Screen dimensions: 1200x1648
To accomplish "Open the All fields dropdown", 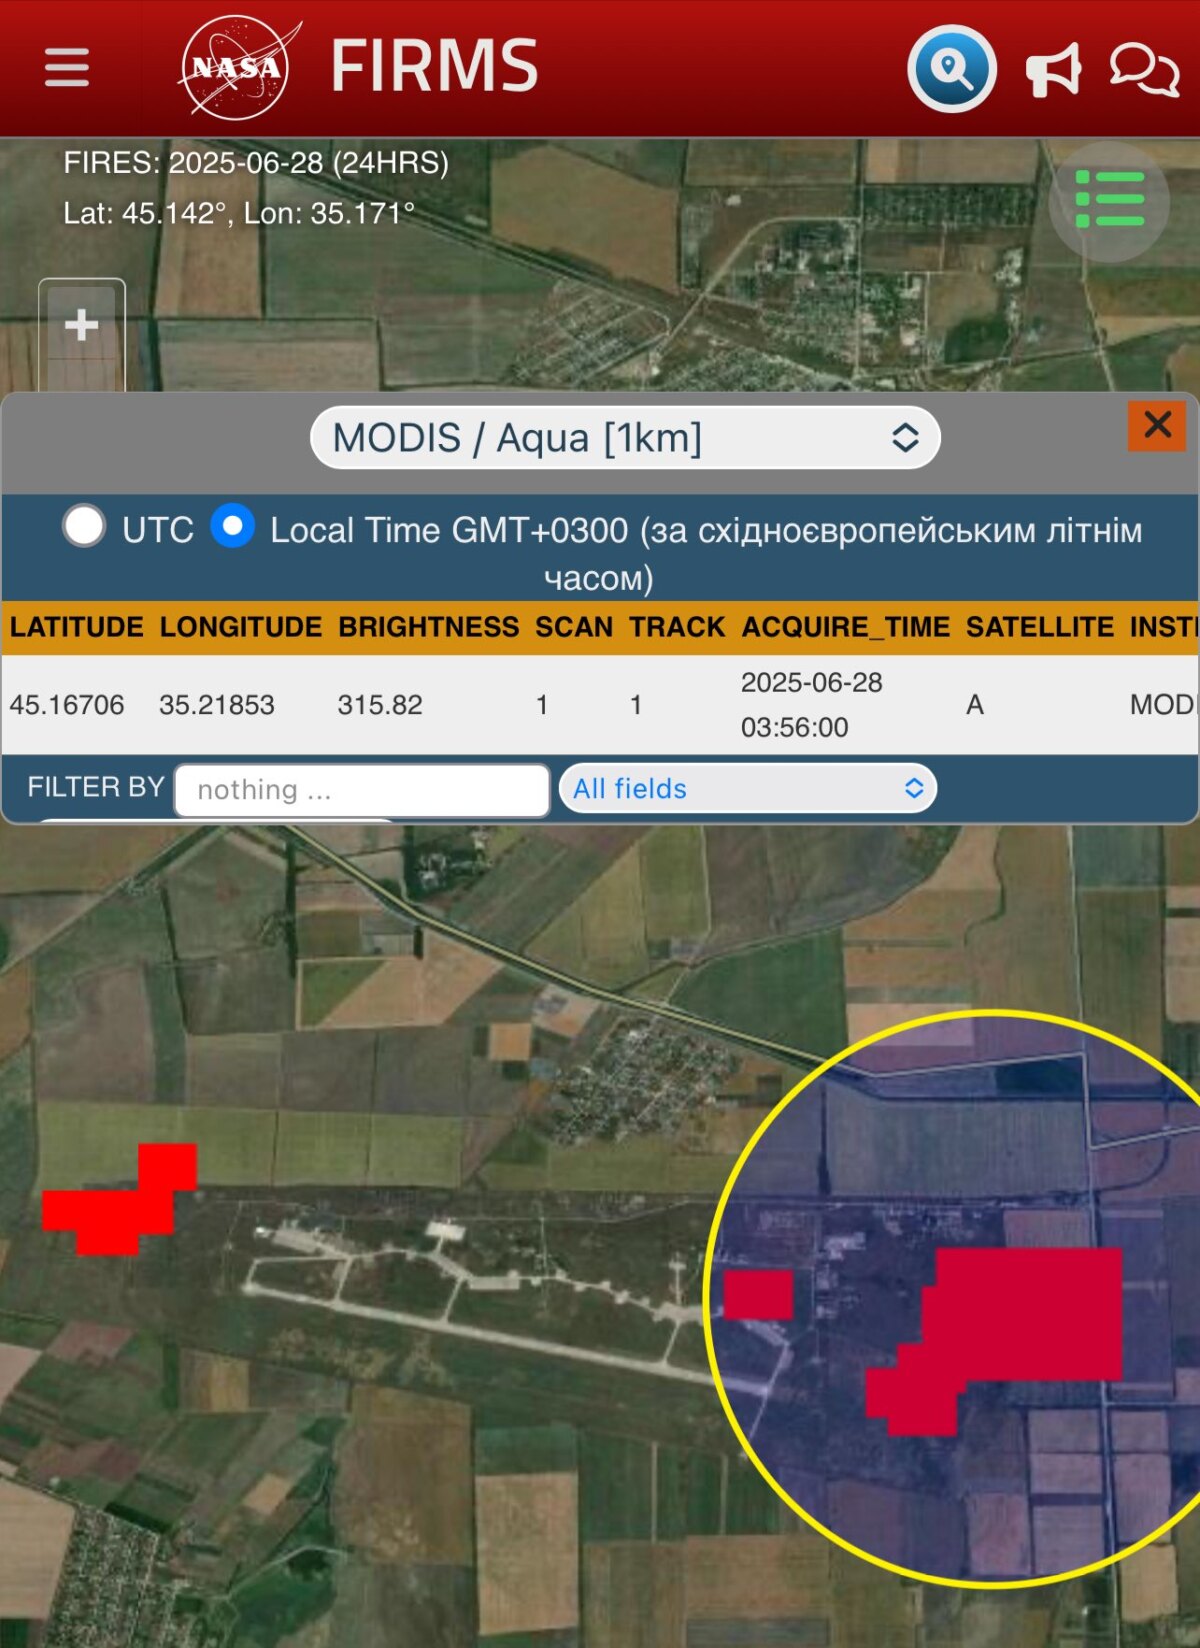I will tap(748, 788).
